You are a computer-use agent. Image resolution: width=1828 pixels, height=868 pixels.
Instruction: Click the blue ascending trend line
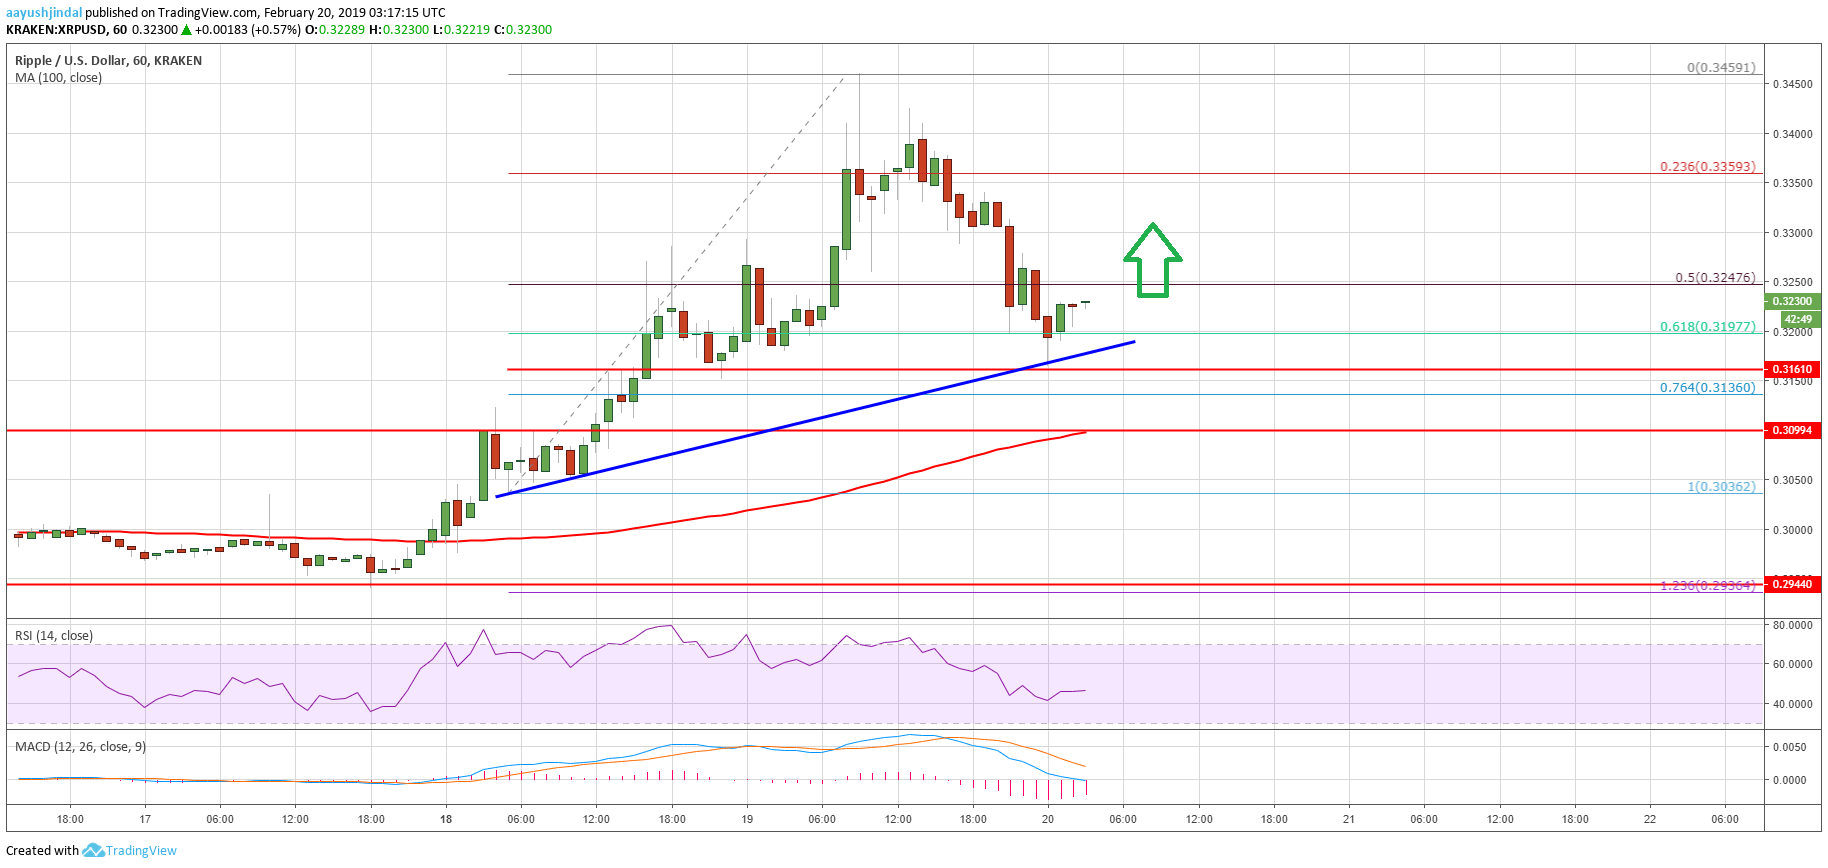click(815, 419)
